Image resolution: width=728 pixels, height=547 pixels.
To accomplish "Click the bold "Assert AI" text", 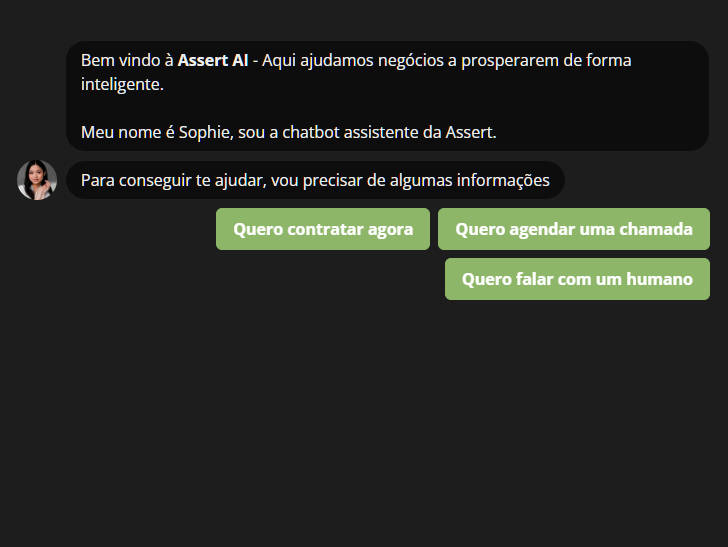I will coord(213,60).
